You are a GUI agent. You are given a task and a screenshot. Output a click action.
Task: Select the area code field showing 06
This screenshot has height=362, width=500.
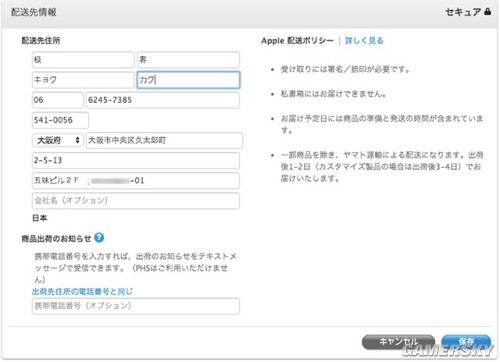coord(58,100)
